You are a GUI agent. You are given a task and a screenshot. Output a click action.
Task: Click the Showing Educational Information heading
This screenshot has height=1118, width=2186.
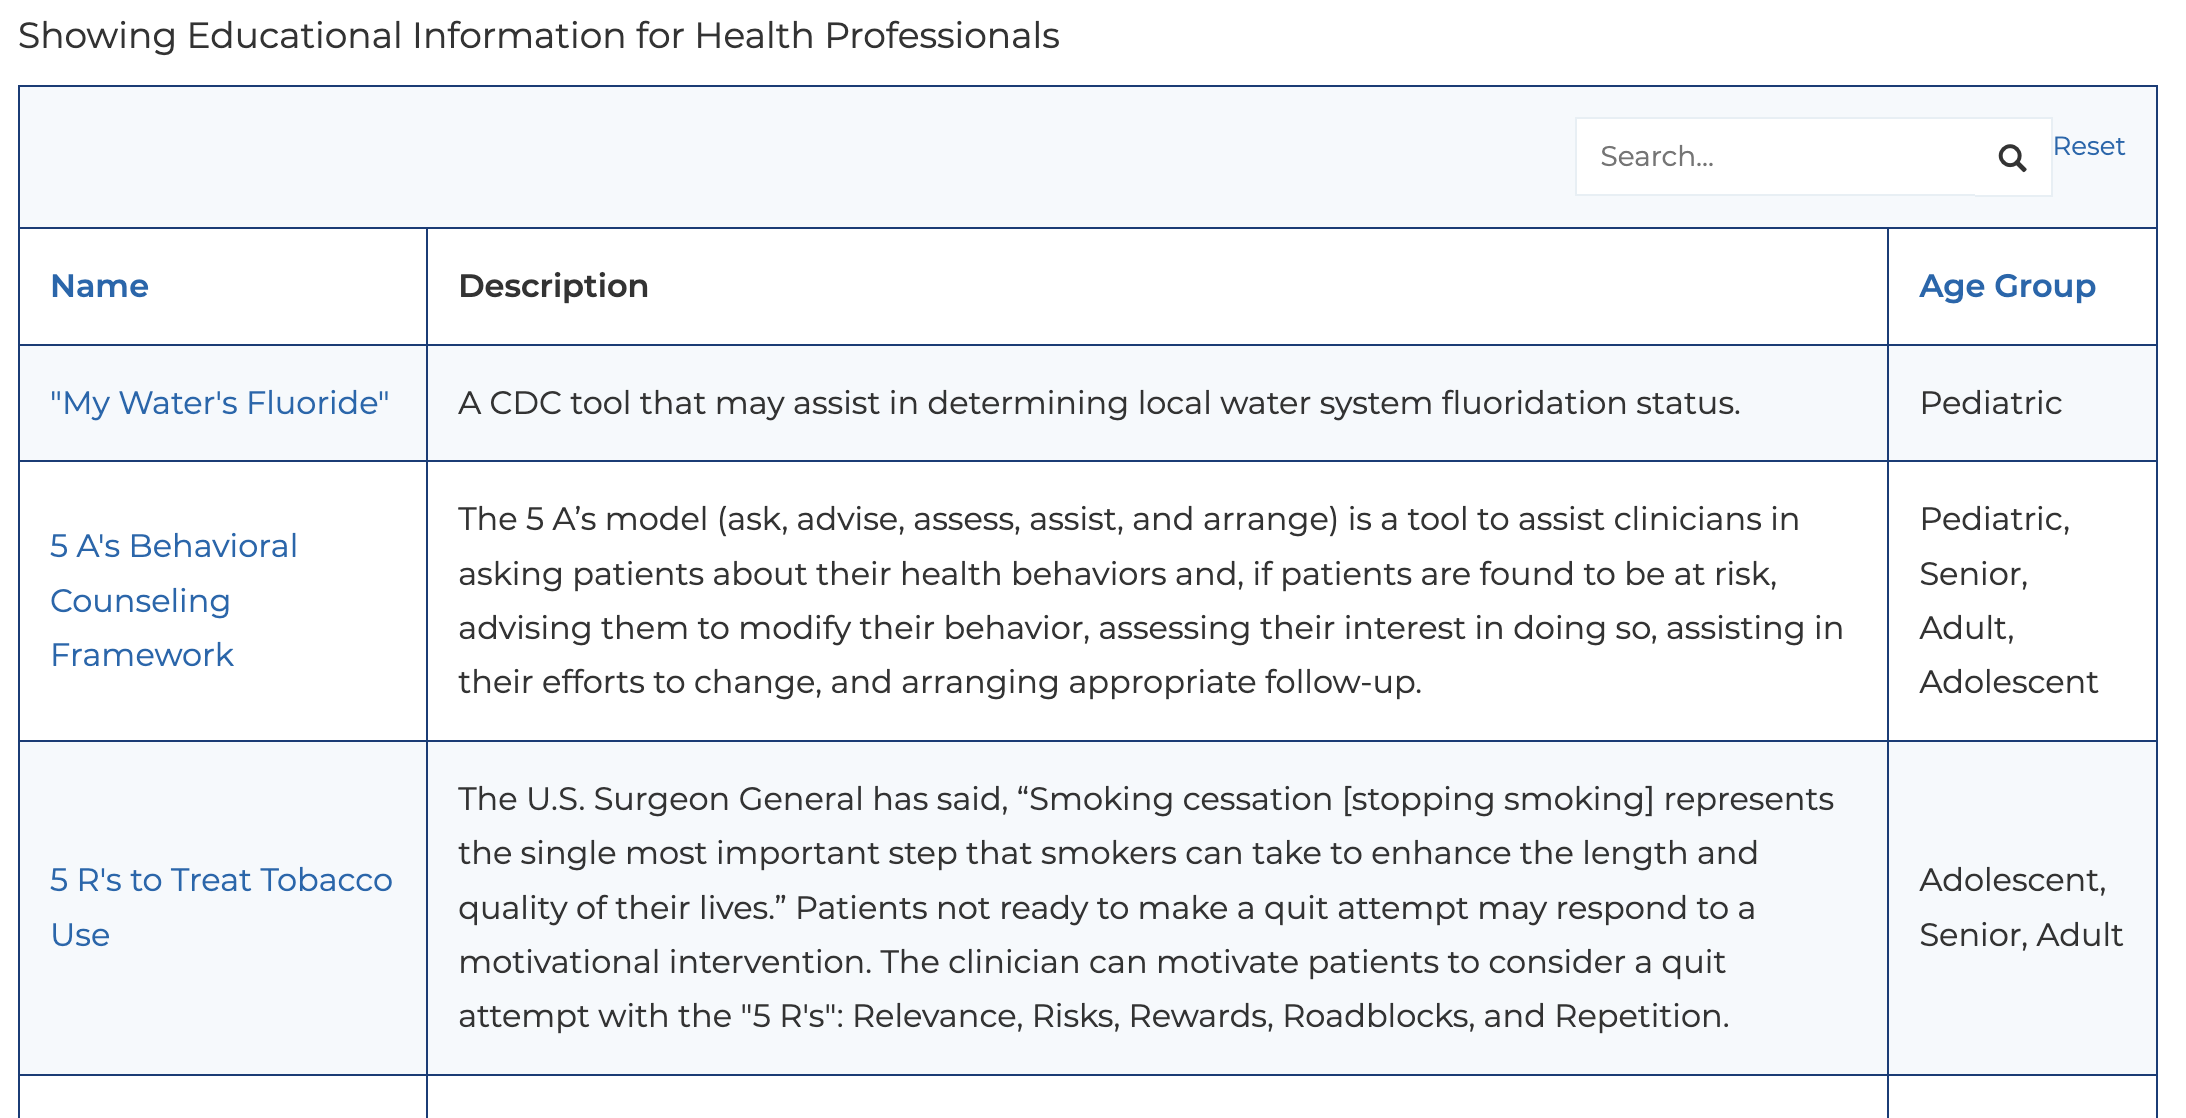pos(539,36)
